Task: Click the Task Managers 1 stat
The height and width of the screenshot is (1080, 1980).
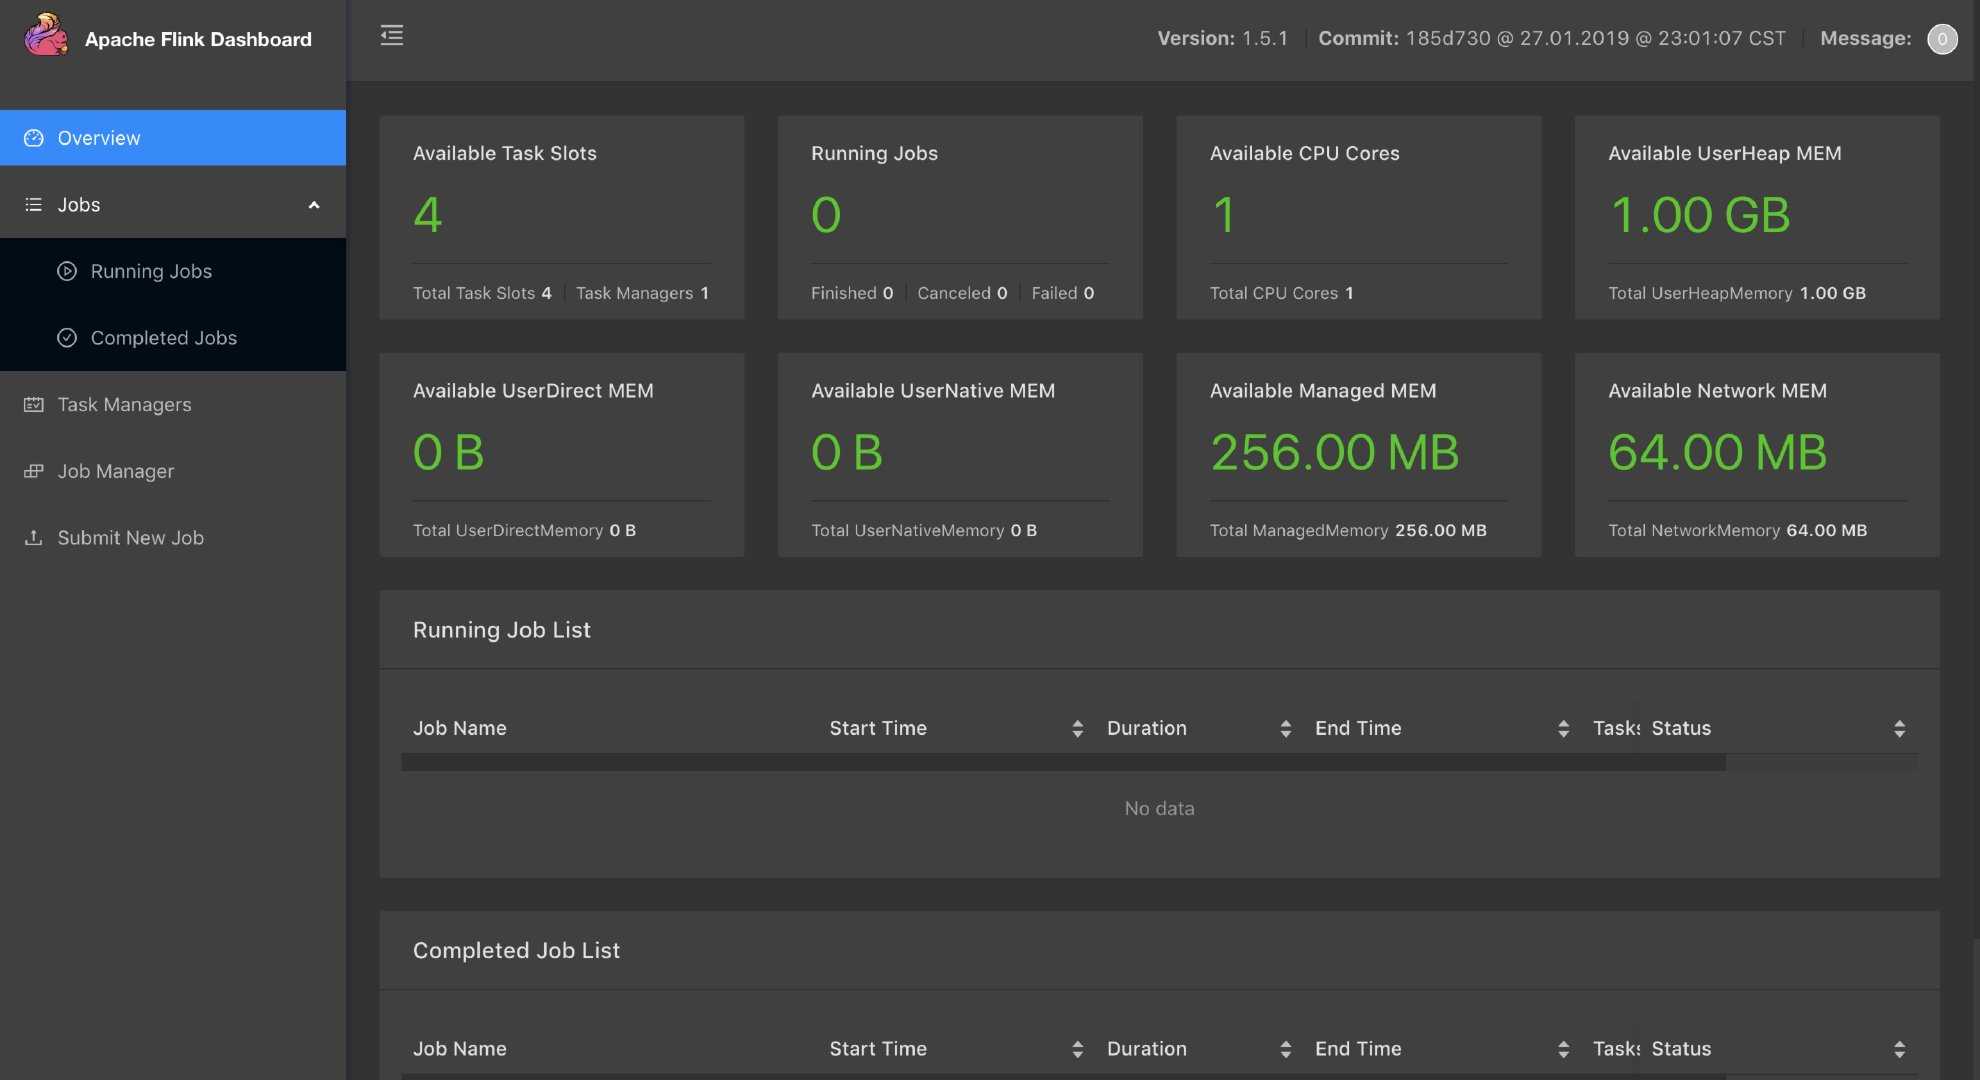Action: point(642,293)
